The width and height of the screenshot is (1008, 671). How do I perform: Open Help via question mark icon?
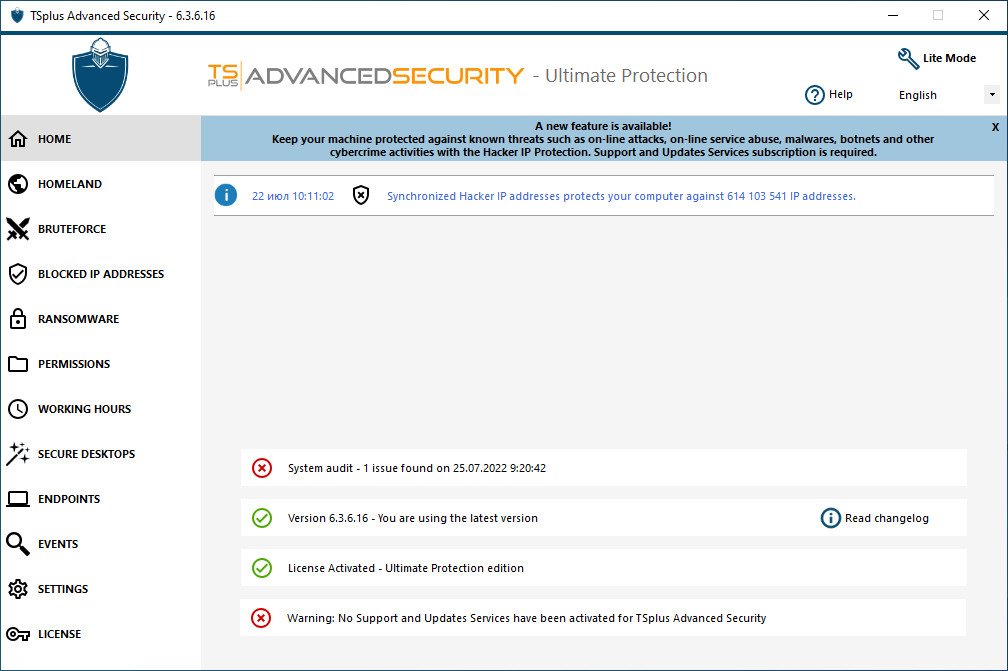(815, 95)
